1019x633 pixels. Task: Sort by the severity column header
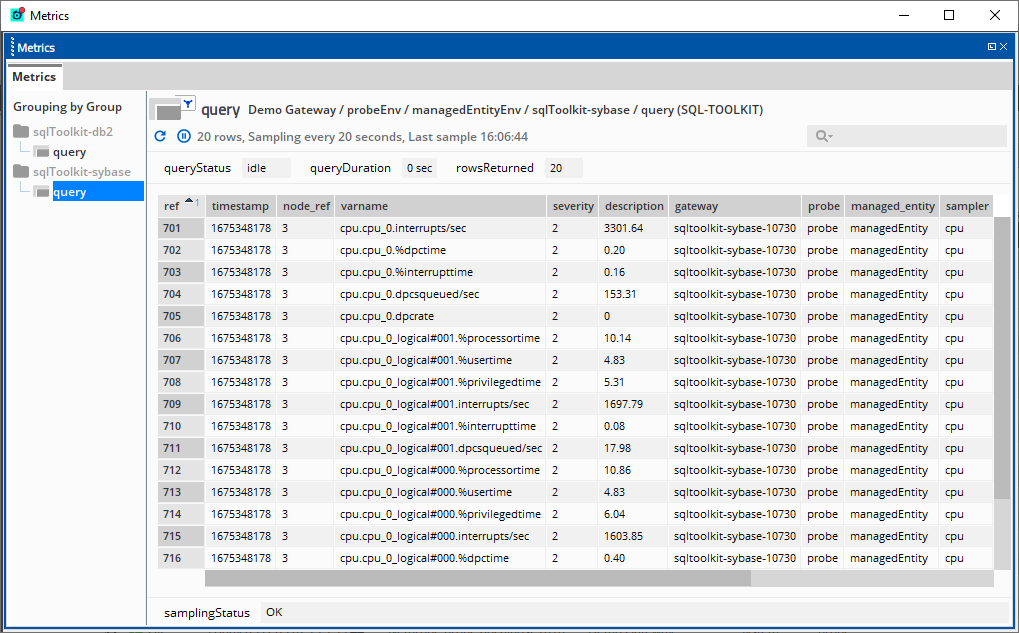pyautogui.click(x=573, y=206)
